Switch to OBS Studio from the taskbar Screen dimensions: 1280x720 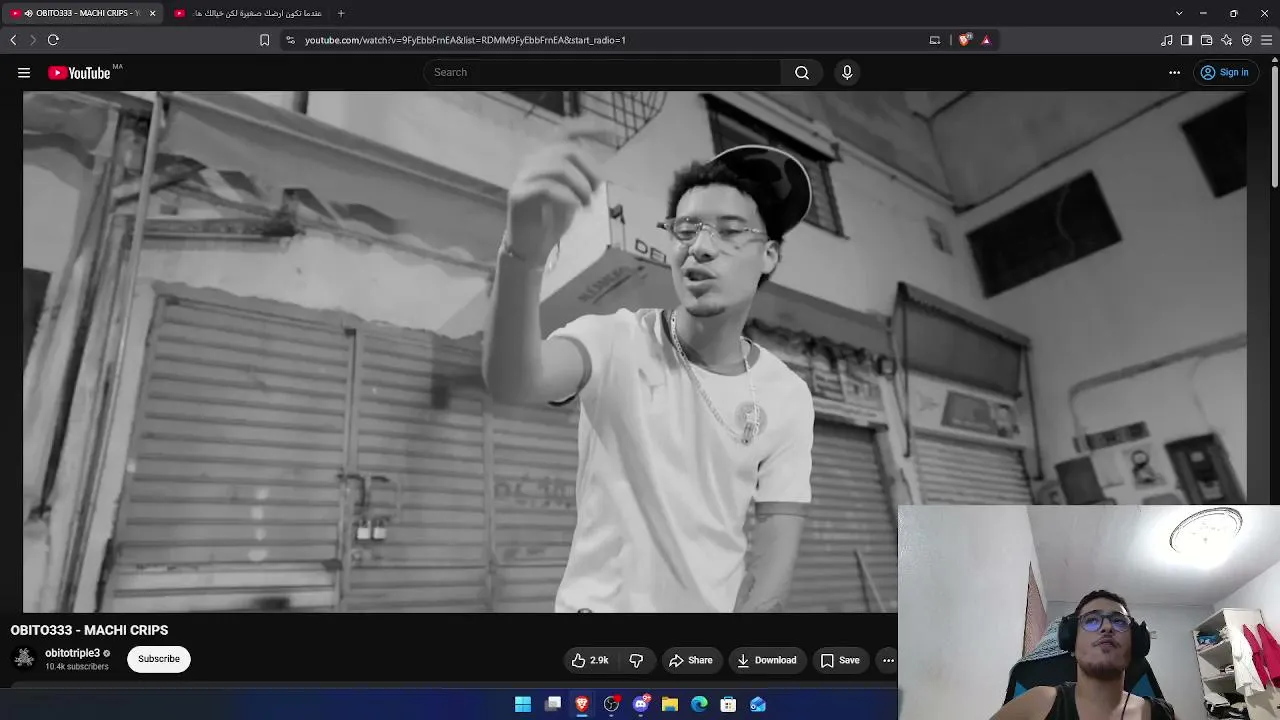tap(611, 704)
